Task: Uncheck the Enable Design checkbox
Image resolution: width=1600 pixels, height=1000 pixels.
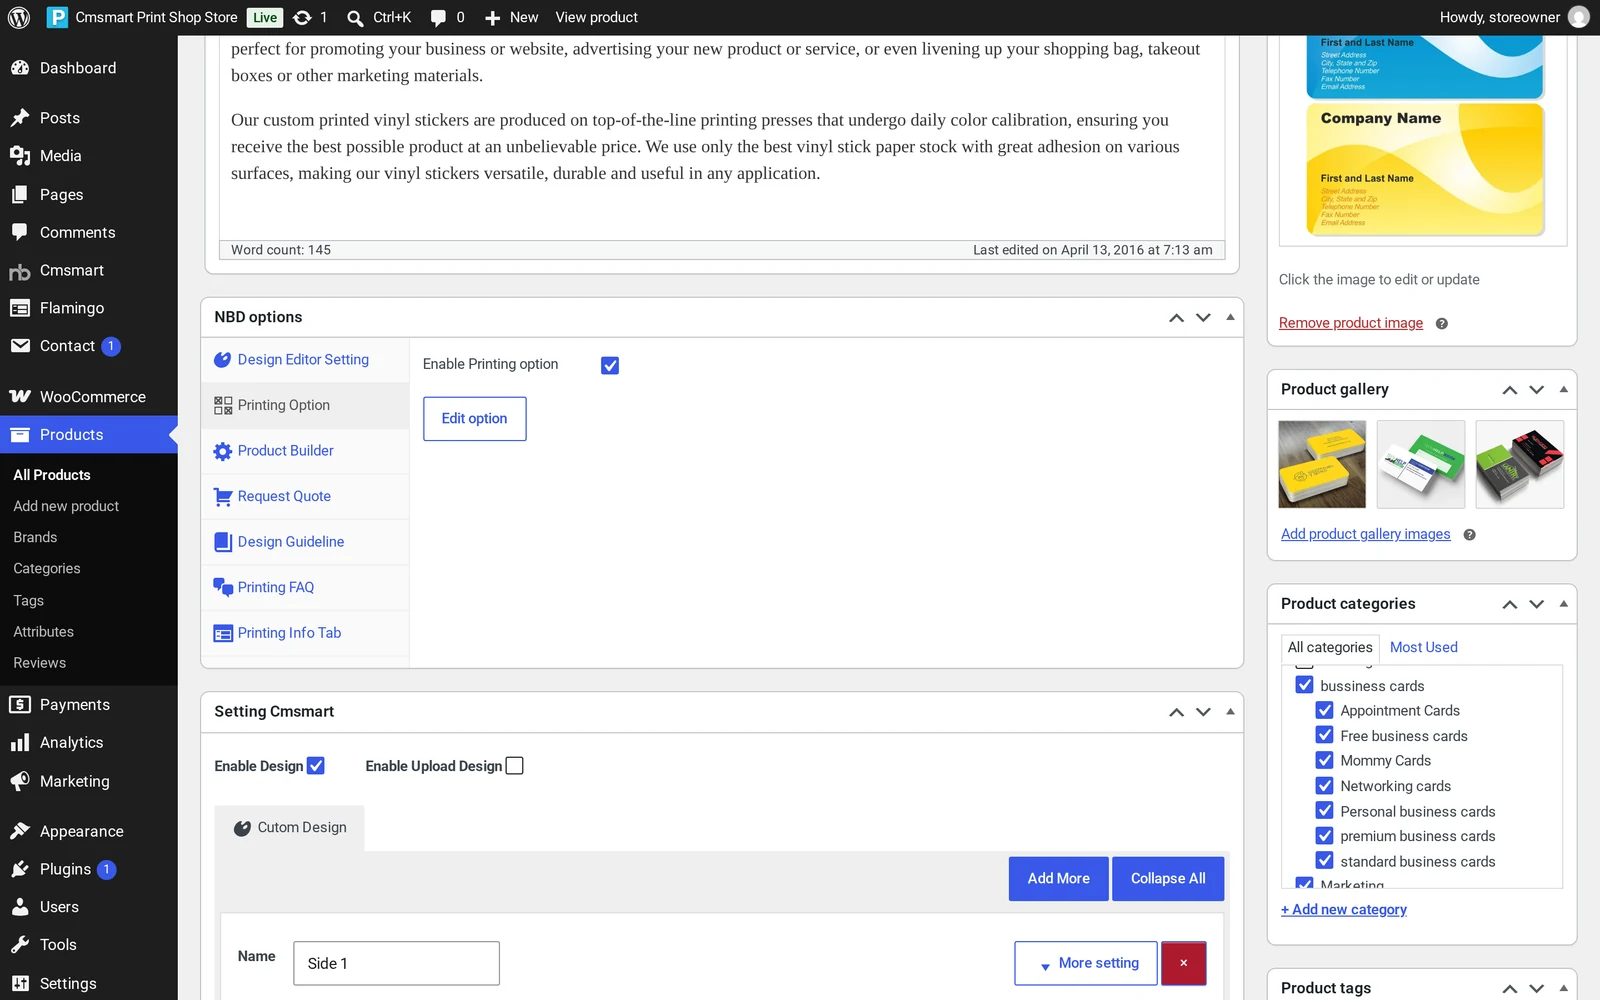Action: pyautogui.click(x=316, y=766)
